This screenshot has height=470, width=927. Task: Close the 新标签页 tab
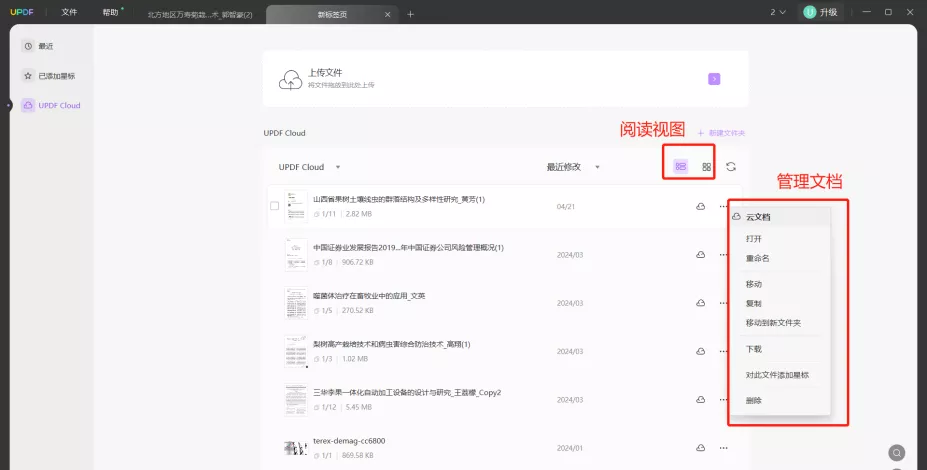pyautogui.click(x=387, y=14)
